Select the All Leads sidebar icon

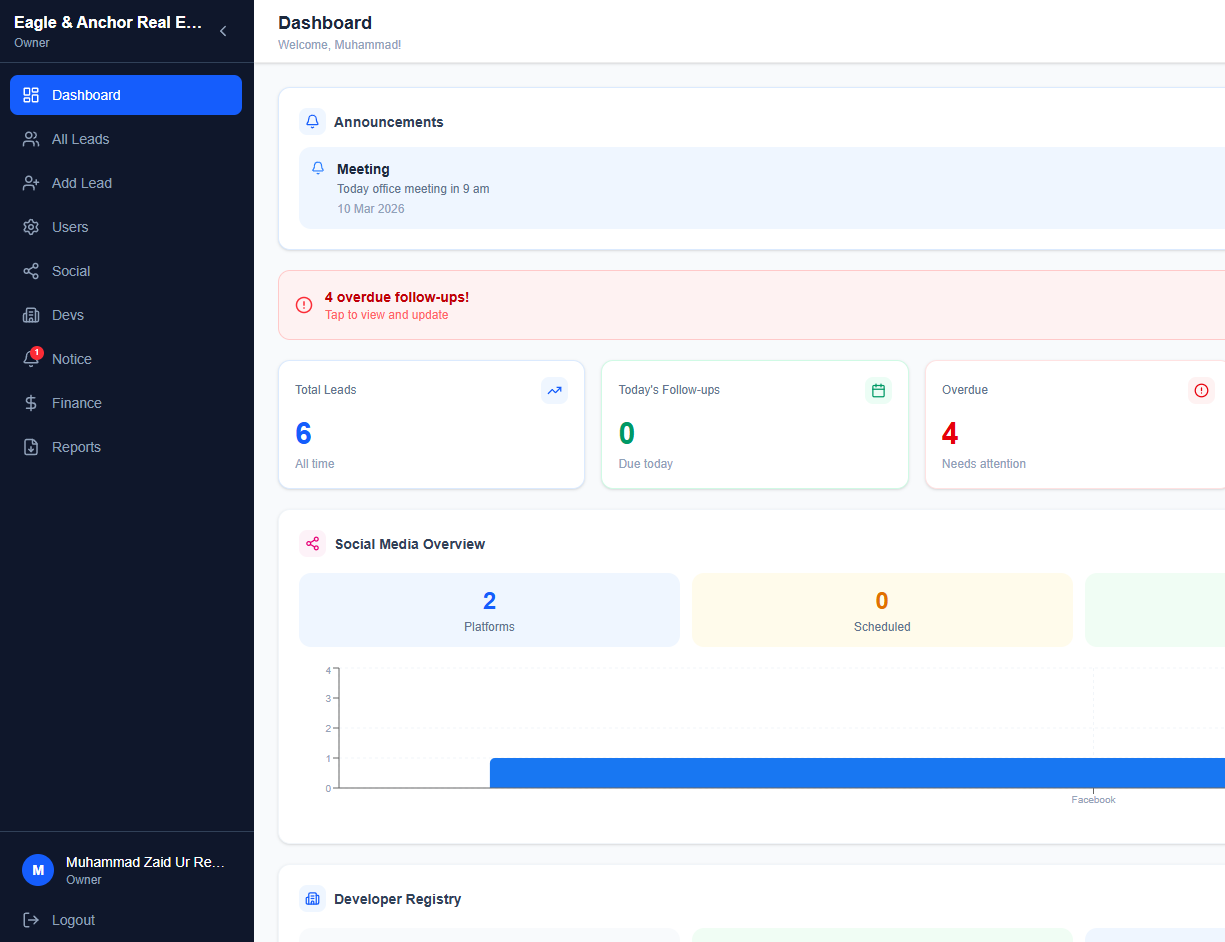coord(31,139)
